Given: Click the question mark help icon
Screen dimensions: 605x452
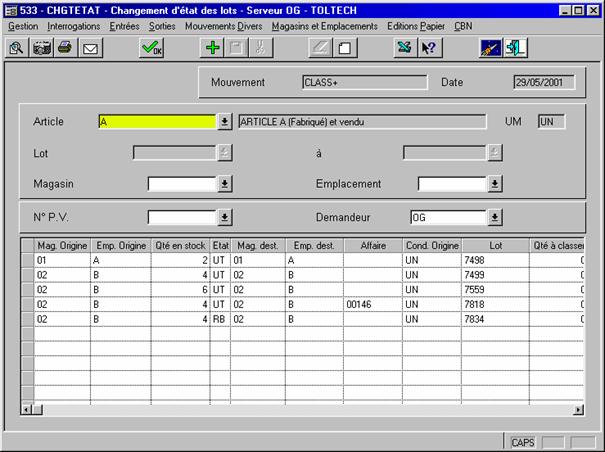Looking at the screenshot, I should pos(428,48).
